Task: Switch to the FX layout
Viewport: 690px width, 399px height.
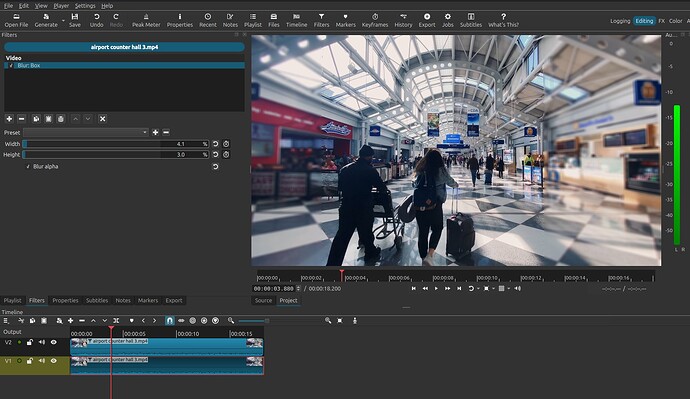Action: click(661, 21)
